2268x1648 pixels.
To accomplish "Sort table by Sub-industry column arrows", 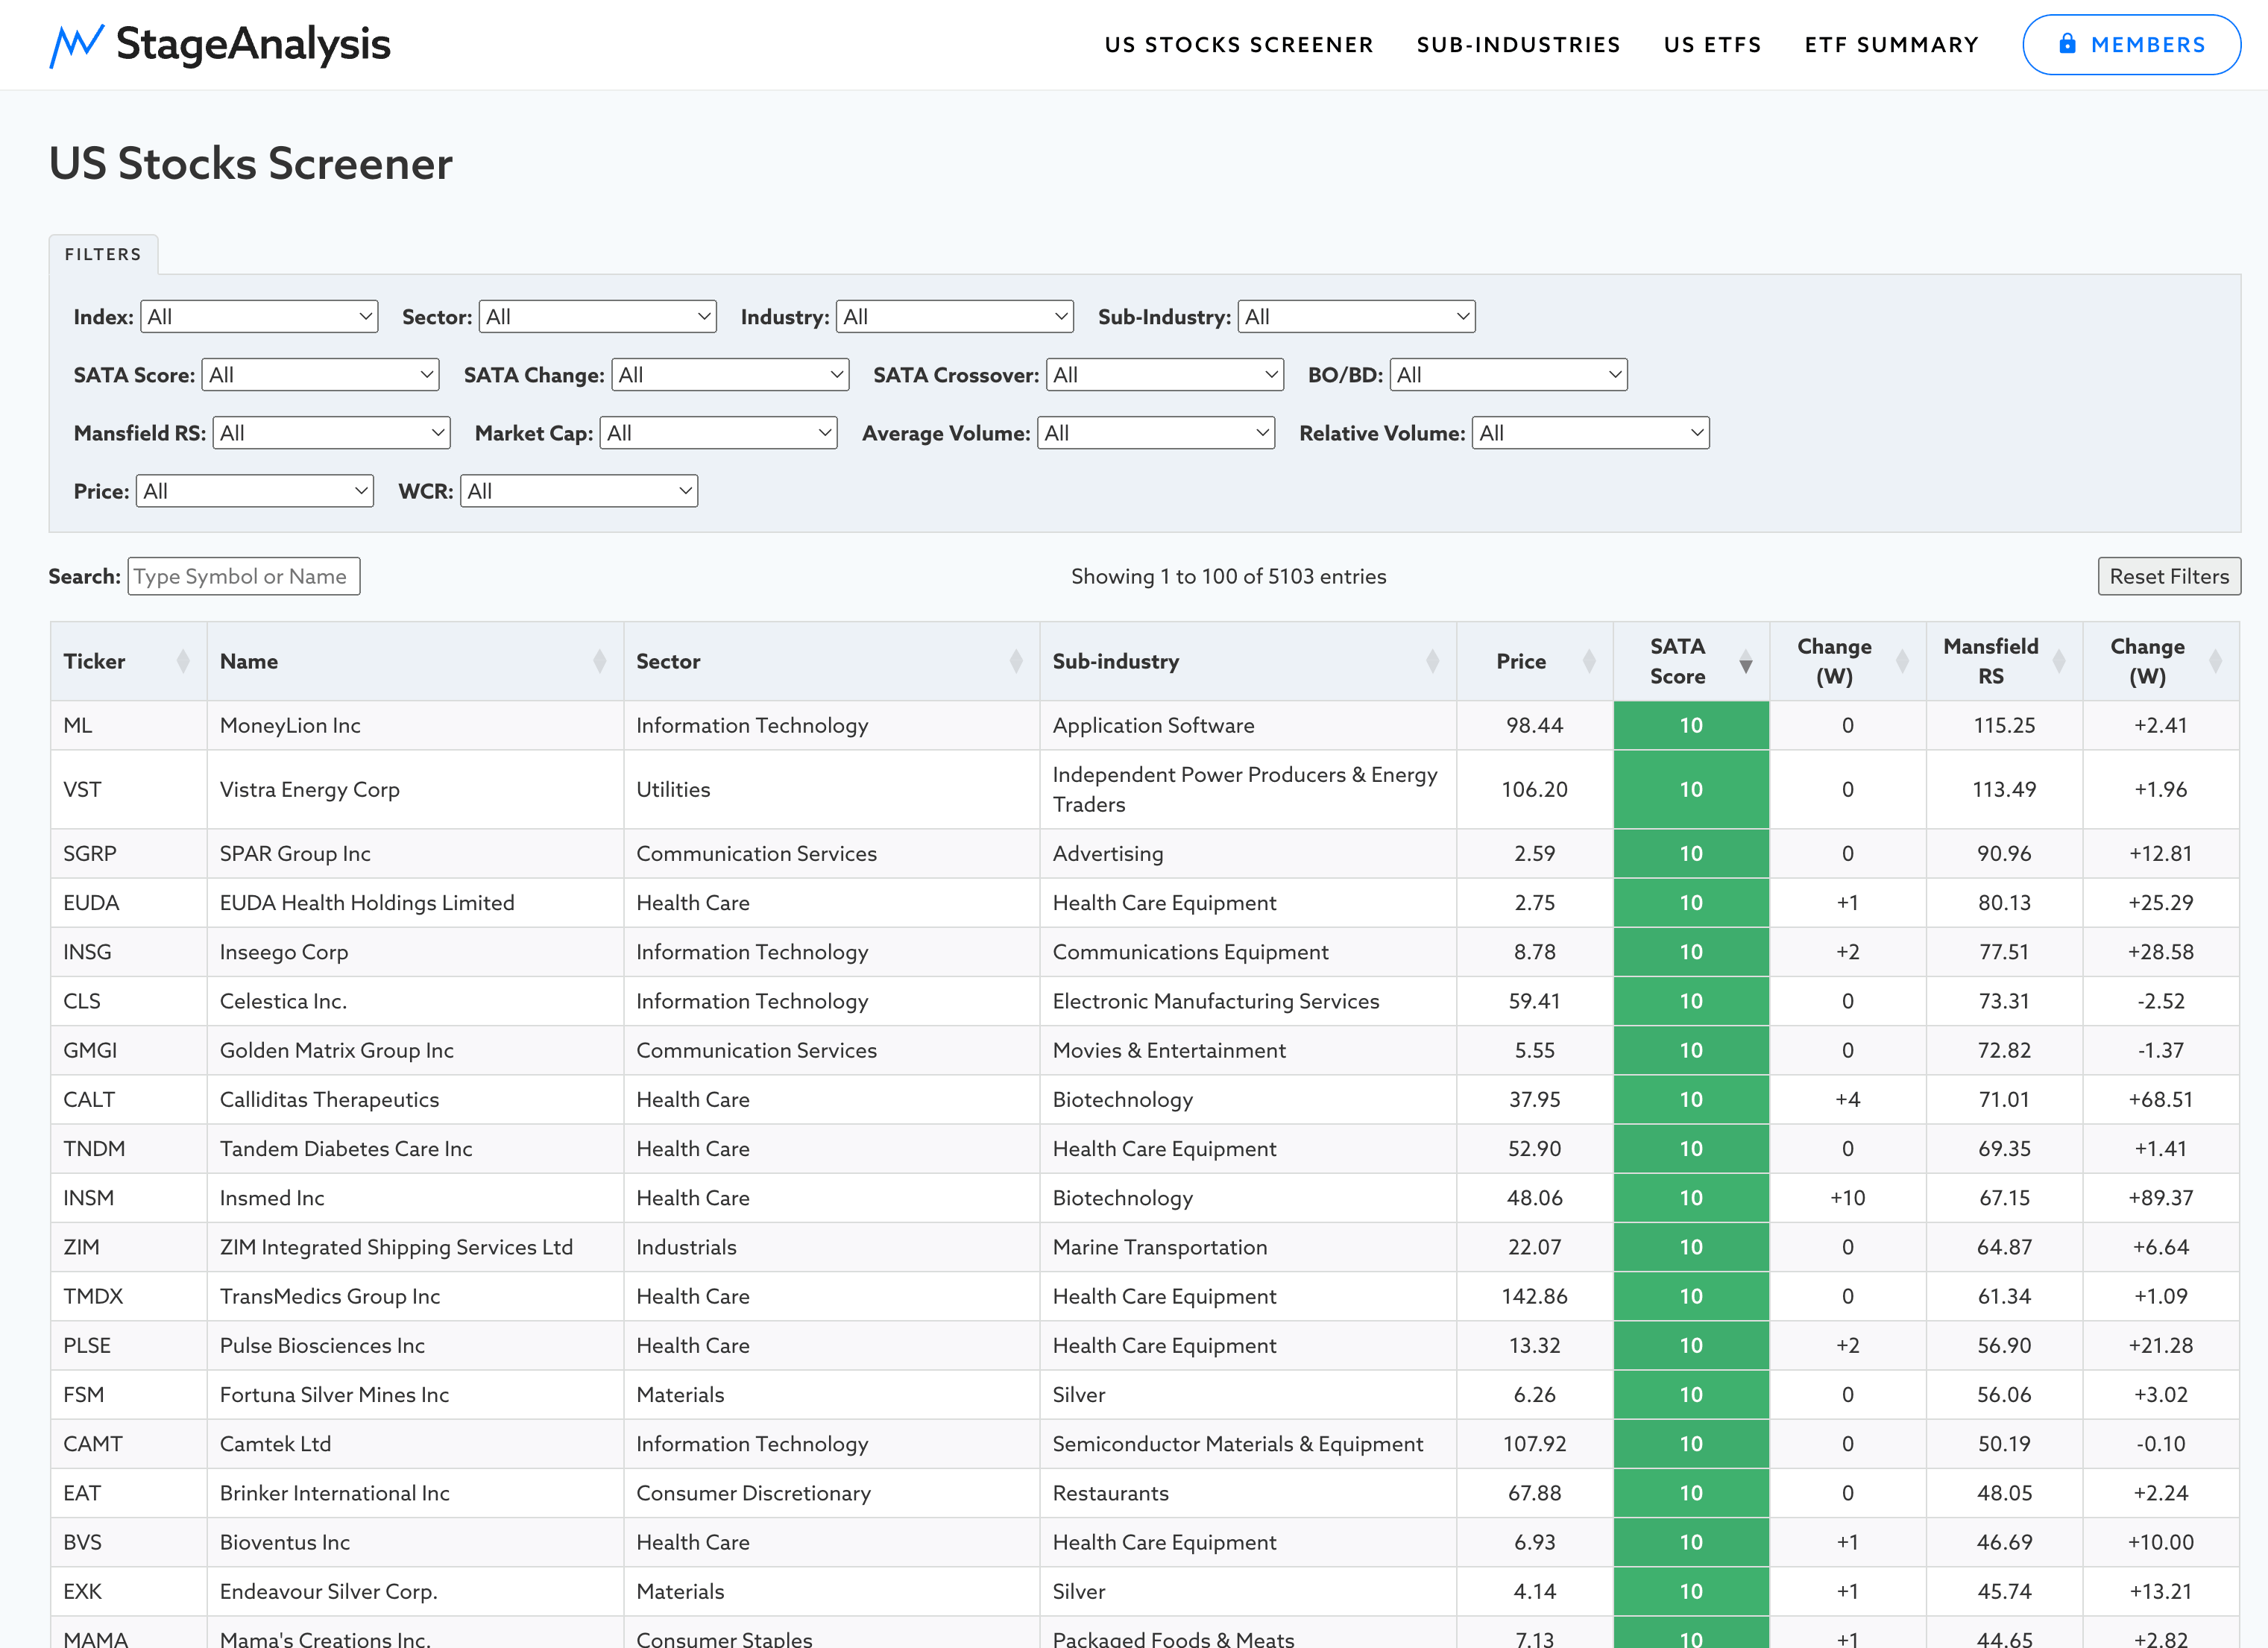I will point(1432,661).
